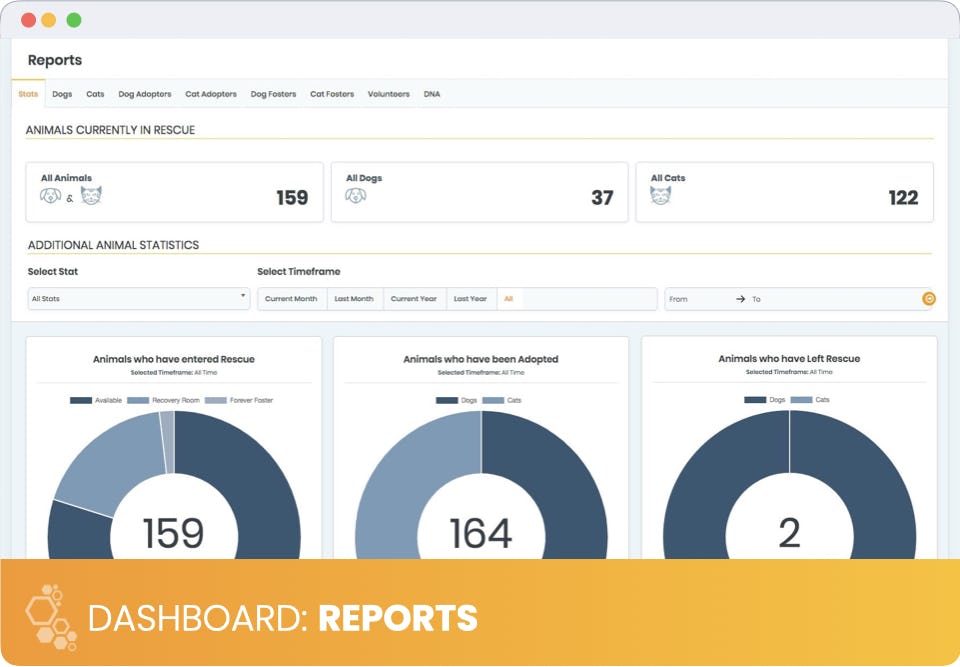Toggle the Available legend in entered Rescue chart
Viewport: 960px width, 667px height.
pos(96,400)
